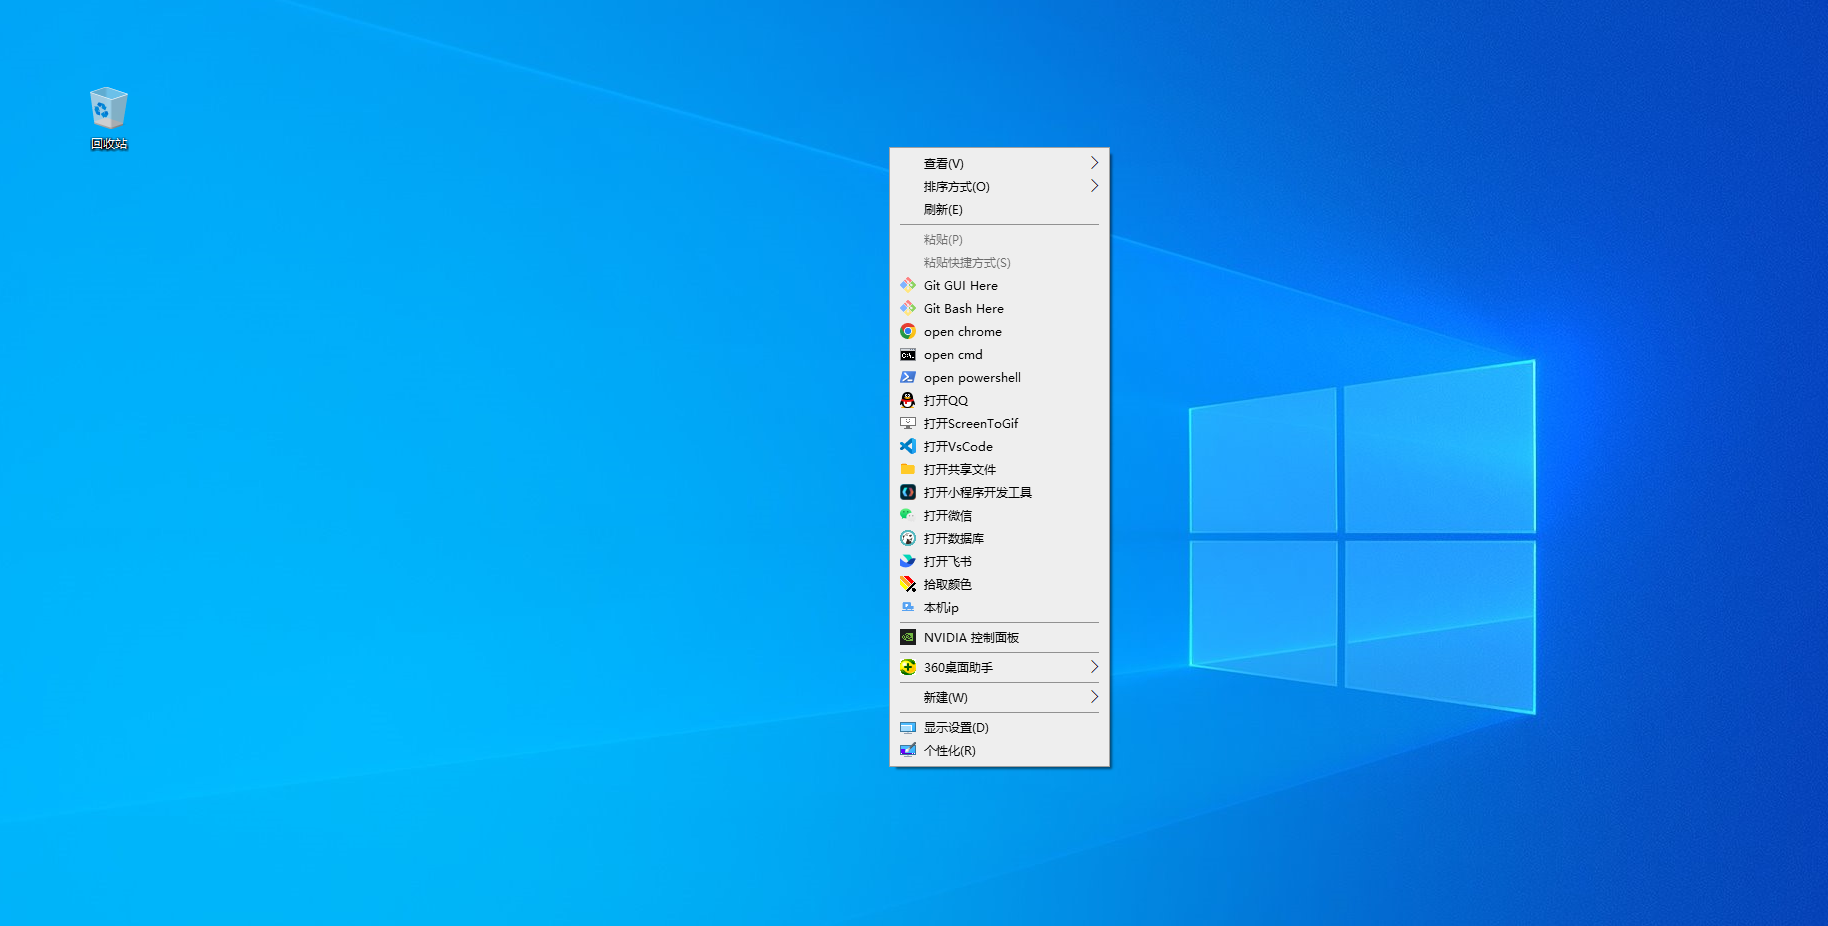Click the VS Code icon
Screen dimensions: 1828x926
908,446
